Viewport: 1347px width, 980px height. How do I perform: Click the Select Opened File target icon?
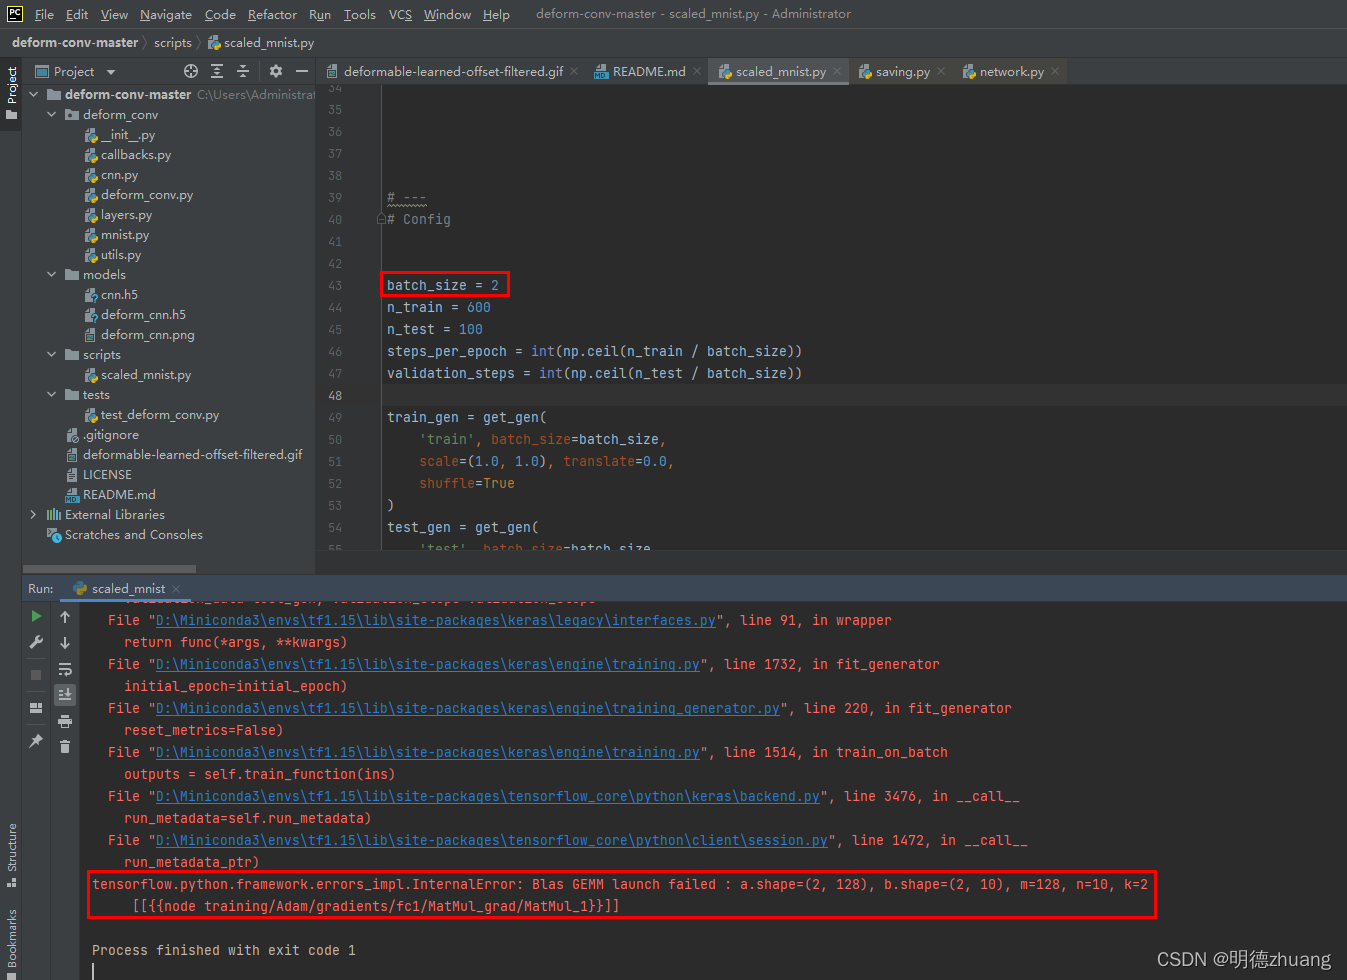pos(191,71)
